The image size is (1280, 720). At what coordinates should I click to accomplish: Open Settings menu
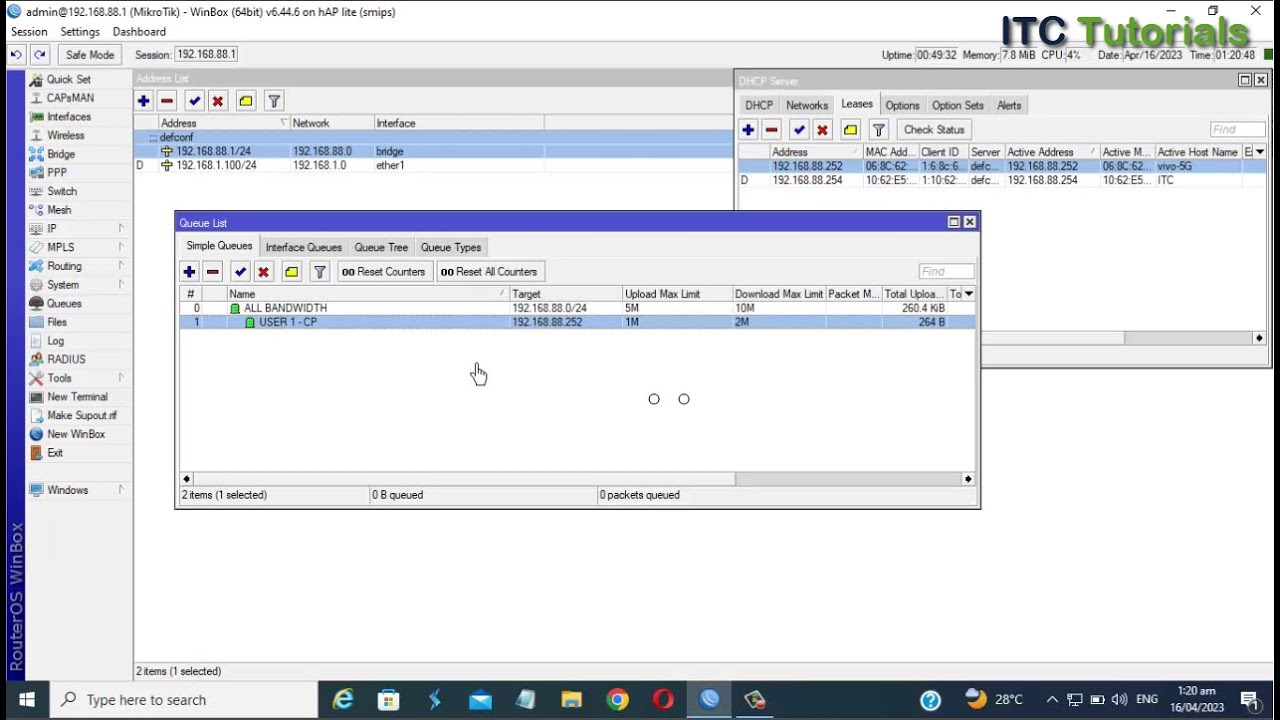[x=80, y=32]
